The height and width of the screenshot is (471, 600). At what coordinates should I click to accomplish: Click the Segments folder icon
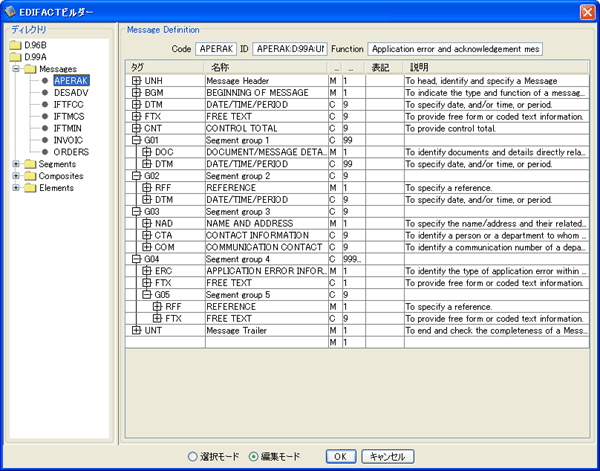[30, 164]
